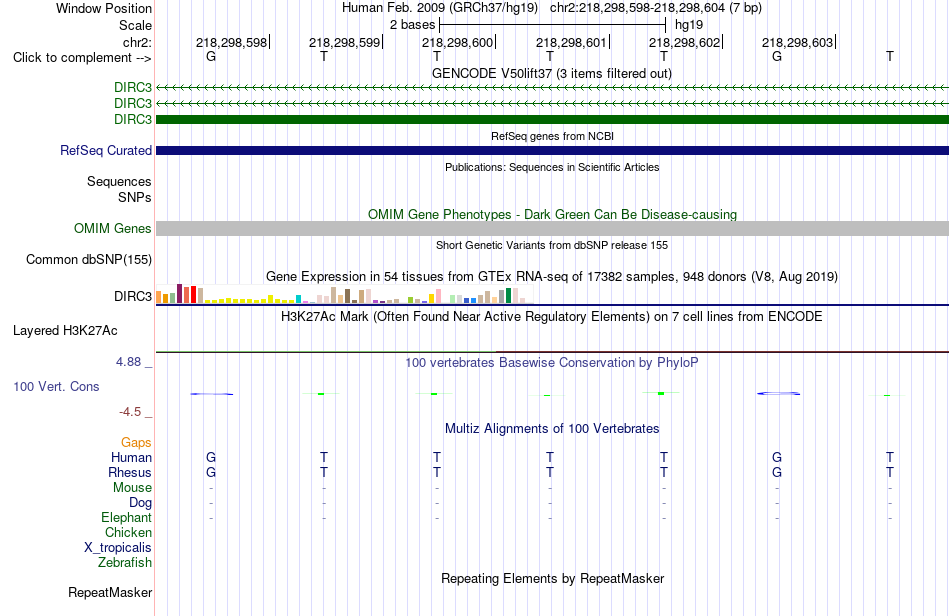Screen dimensions: 950x616
Task: Click the 2 bases scale bar
Action: pos(552,25)
